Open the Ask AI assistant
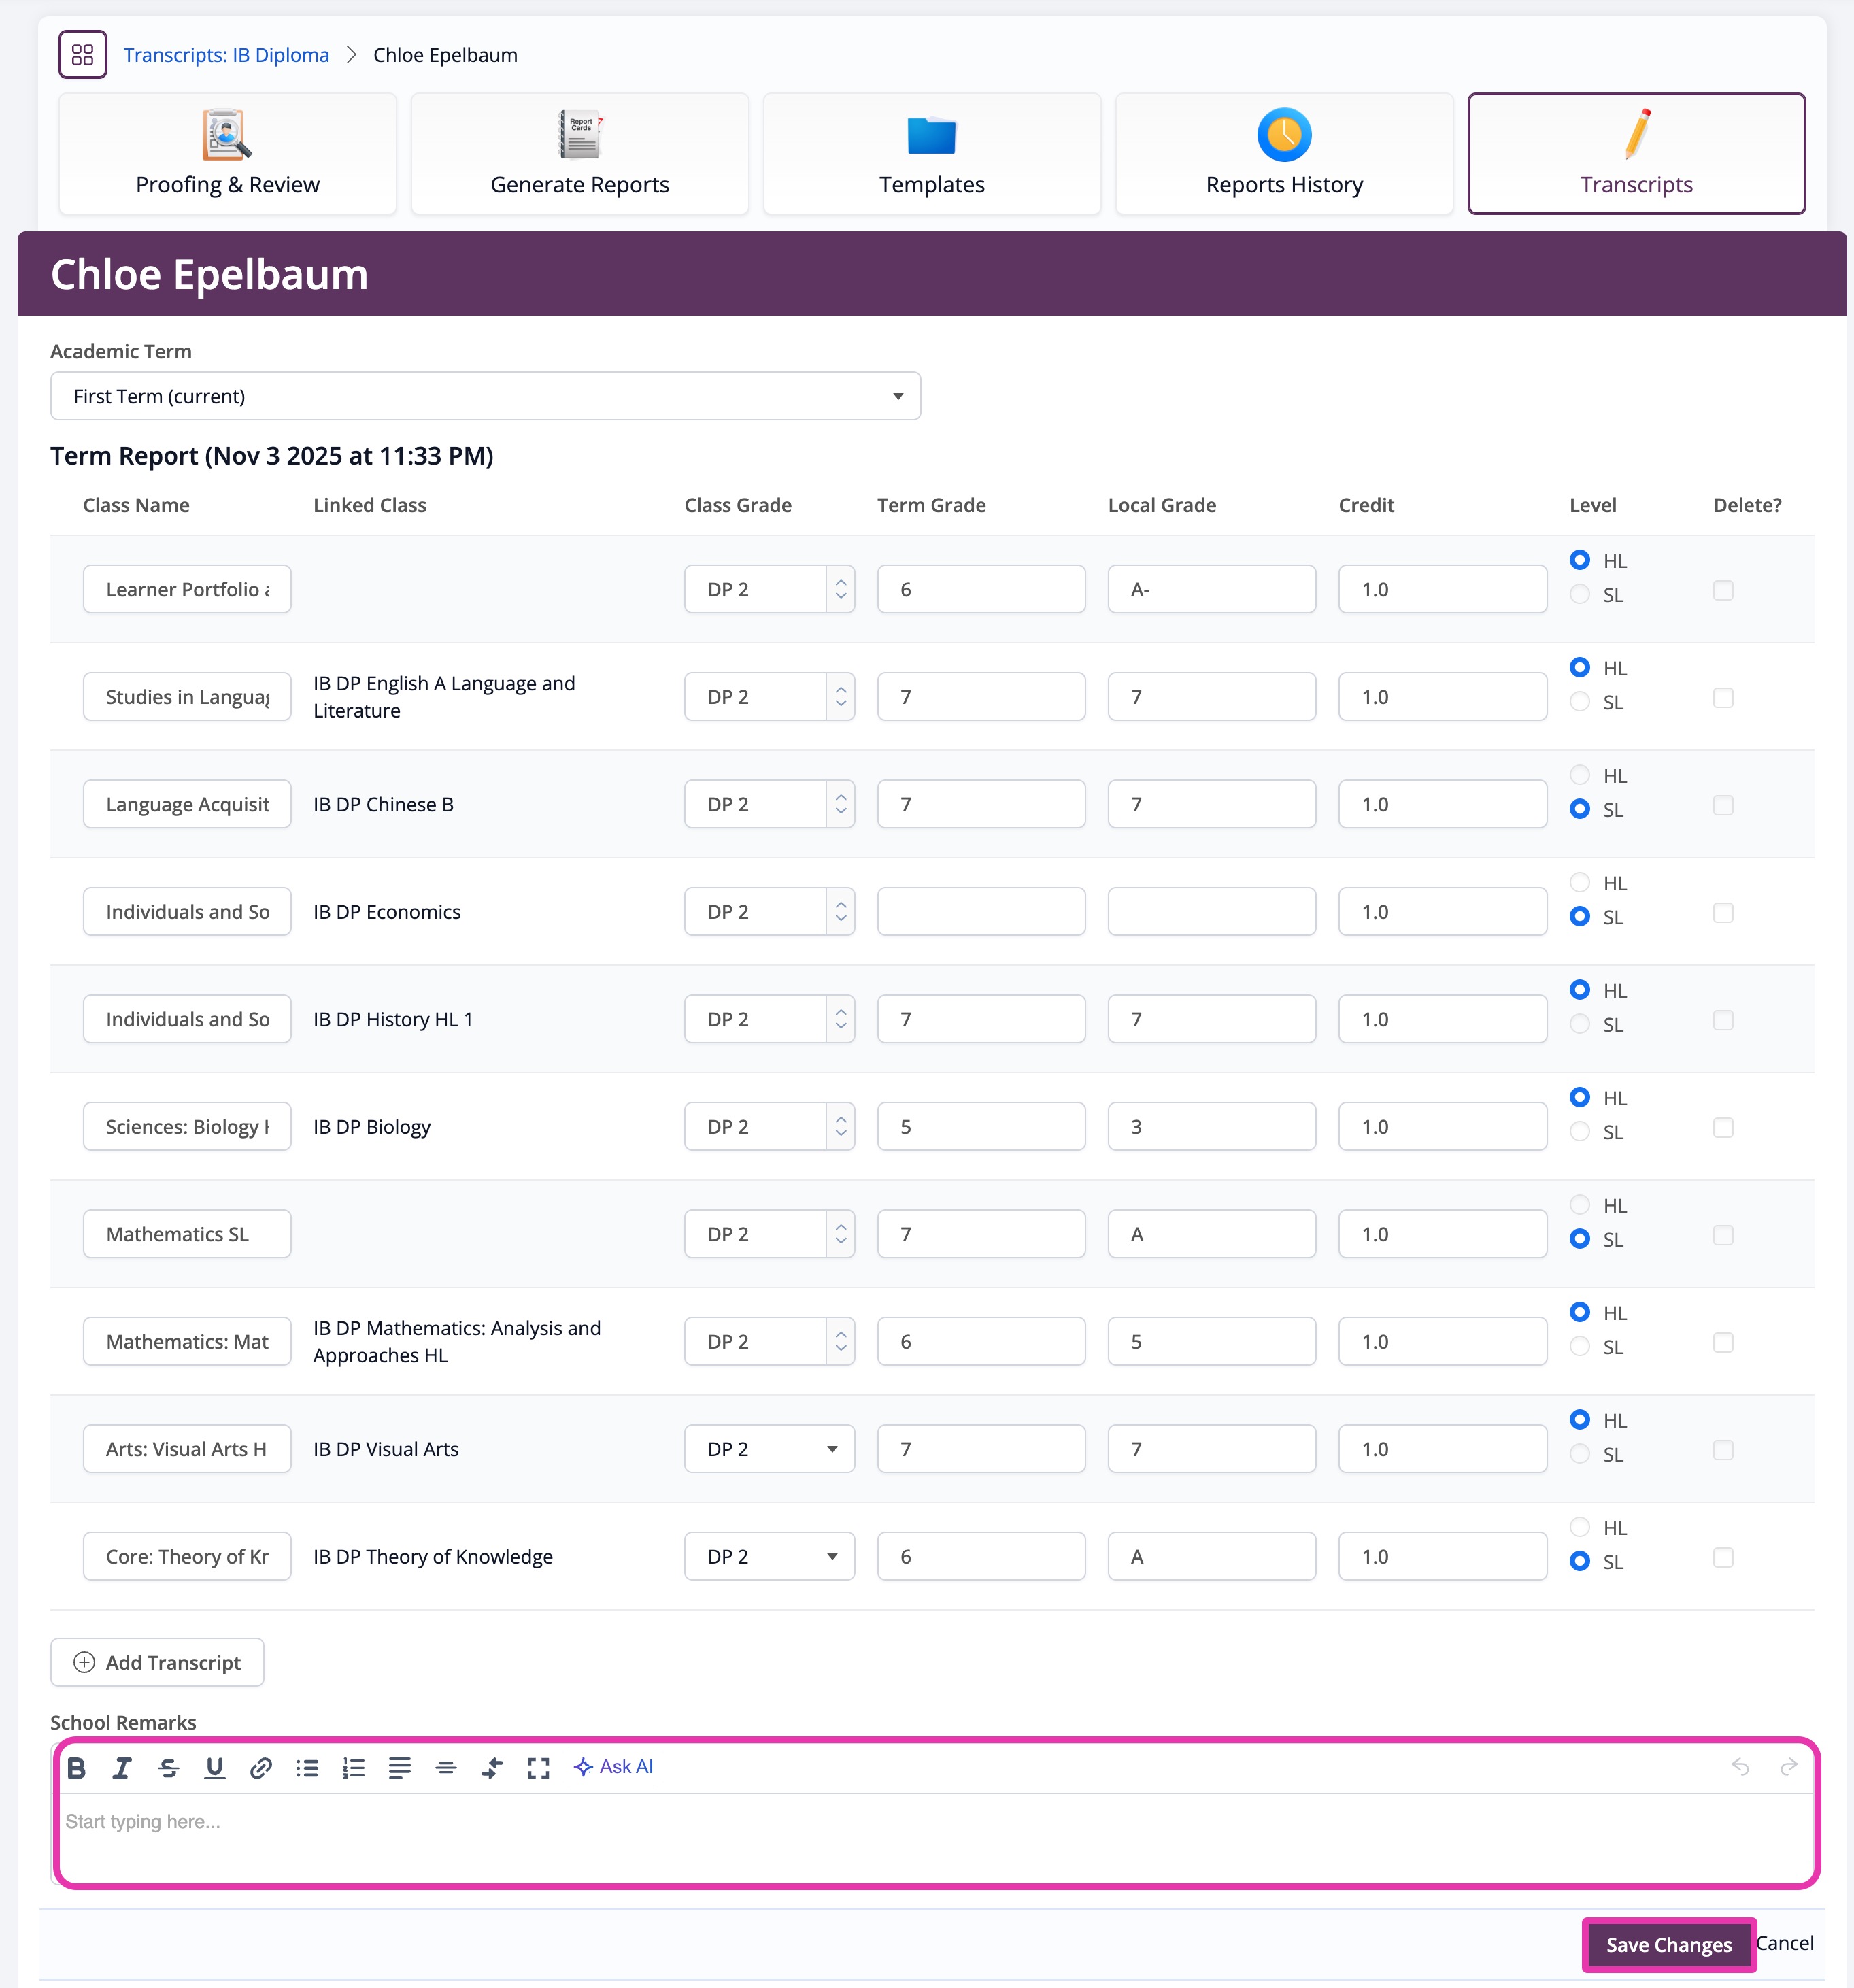The height and width of the screenshot is (1988, 1854). point(613,1766)
